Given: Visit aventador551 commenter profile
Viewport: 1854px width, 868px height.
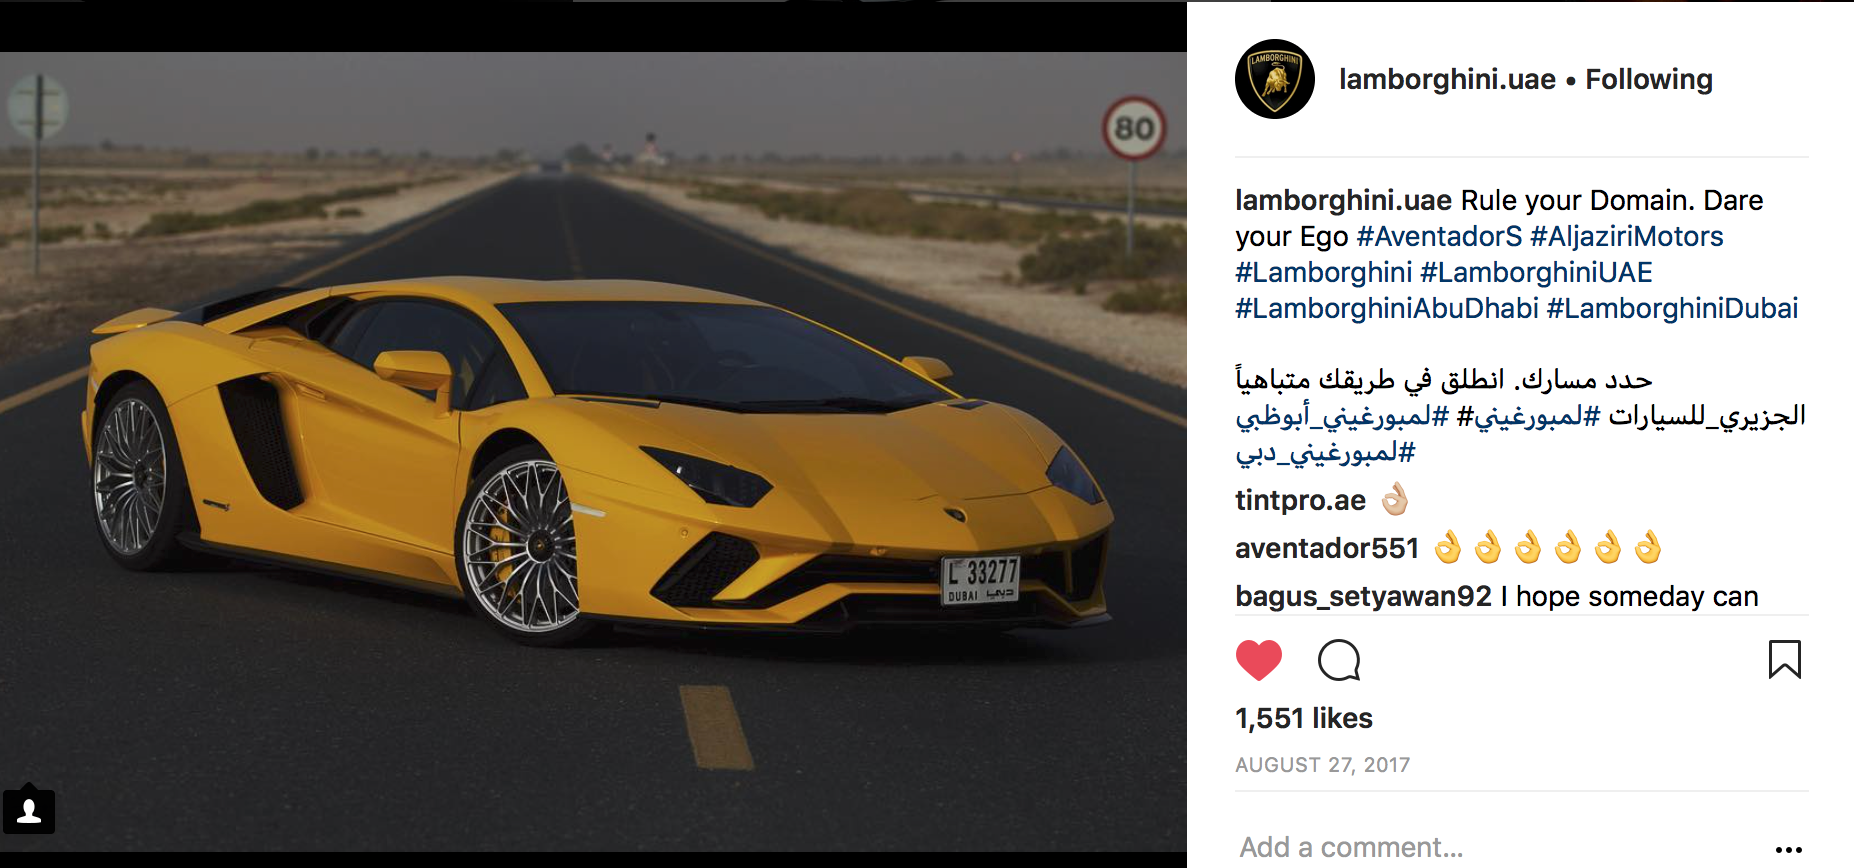Looking at the screenshot, I should [1327, 548].
